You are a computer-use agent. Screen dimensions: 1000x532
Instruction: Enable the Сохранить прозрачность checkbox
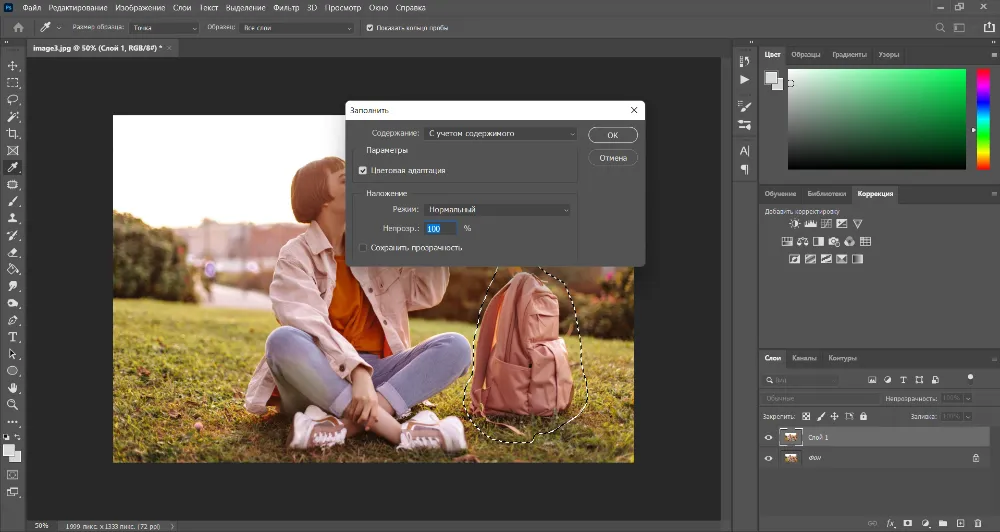click(363, 247)
